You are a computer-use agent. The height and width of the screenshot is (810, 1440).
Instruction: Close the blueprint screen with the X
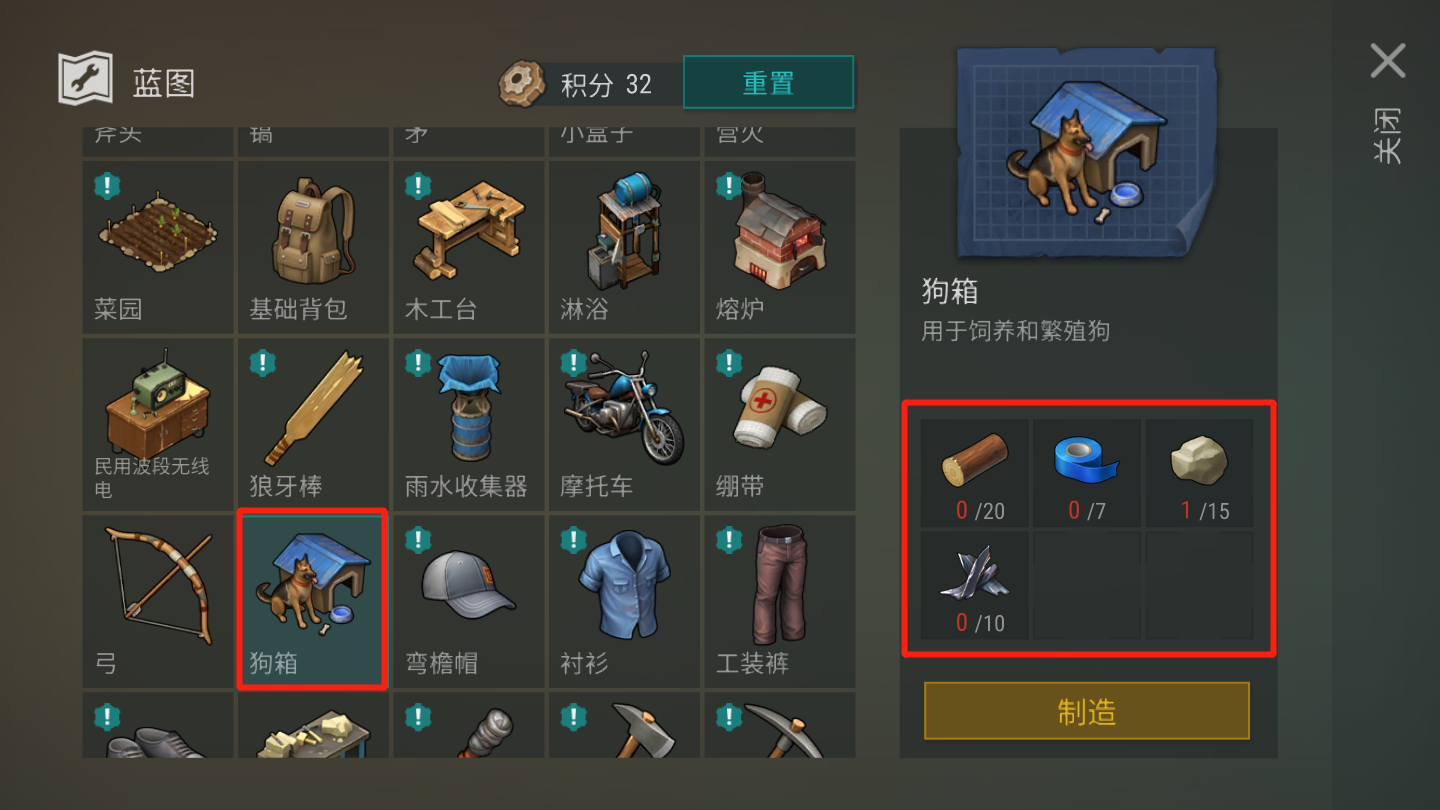tap(1388, 61)
